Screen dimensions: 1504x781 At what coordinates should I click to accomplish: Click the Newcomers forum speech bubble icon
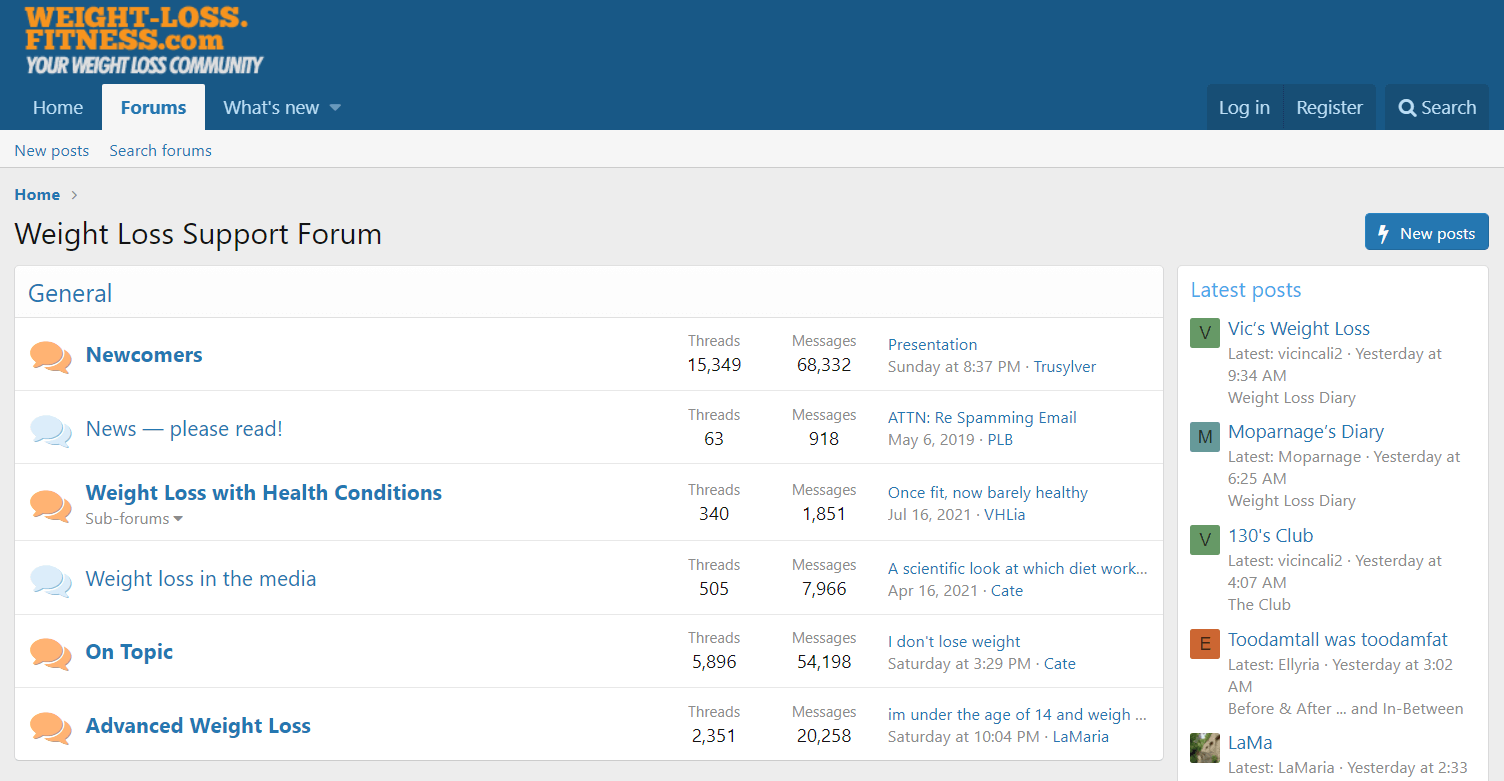51,356
